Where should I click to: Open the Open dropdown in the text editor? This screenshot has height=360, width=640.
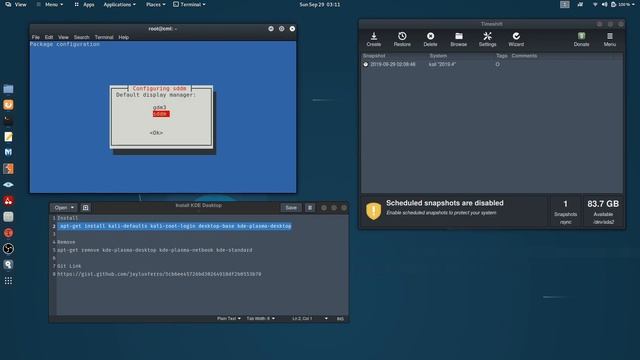point(64,208)
